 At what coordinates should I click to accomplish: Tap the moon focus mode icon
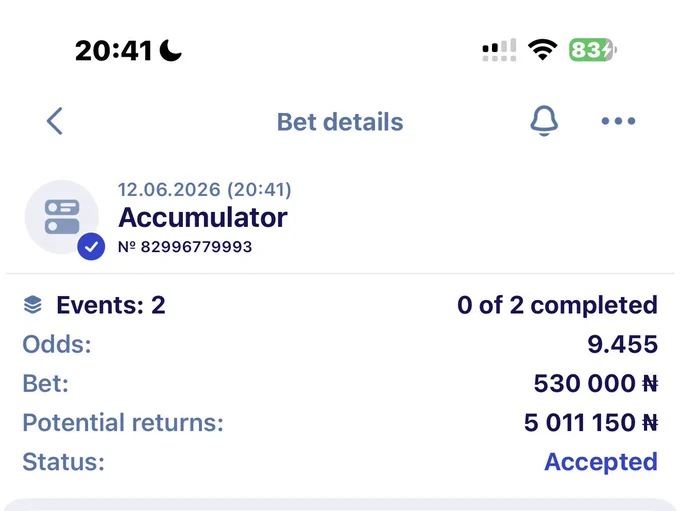pyautogui.click(x=170, y=50)
